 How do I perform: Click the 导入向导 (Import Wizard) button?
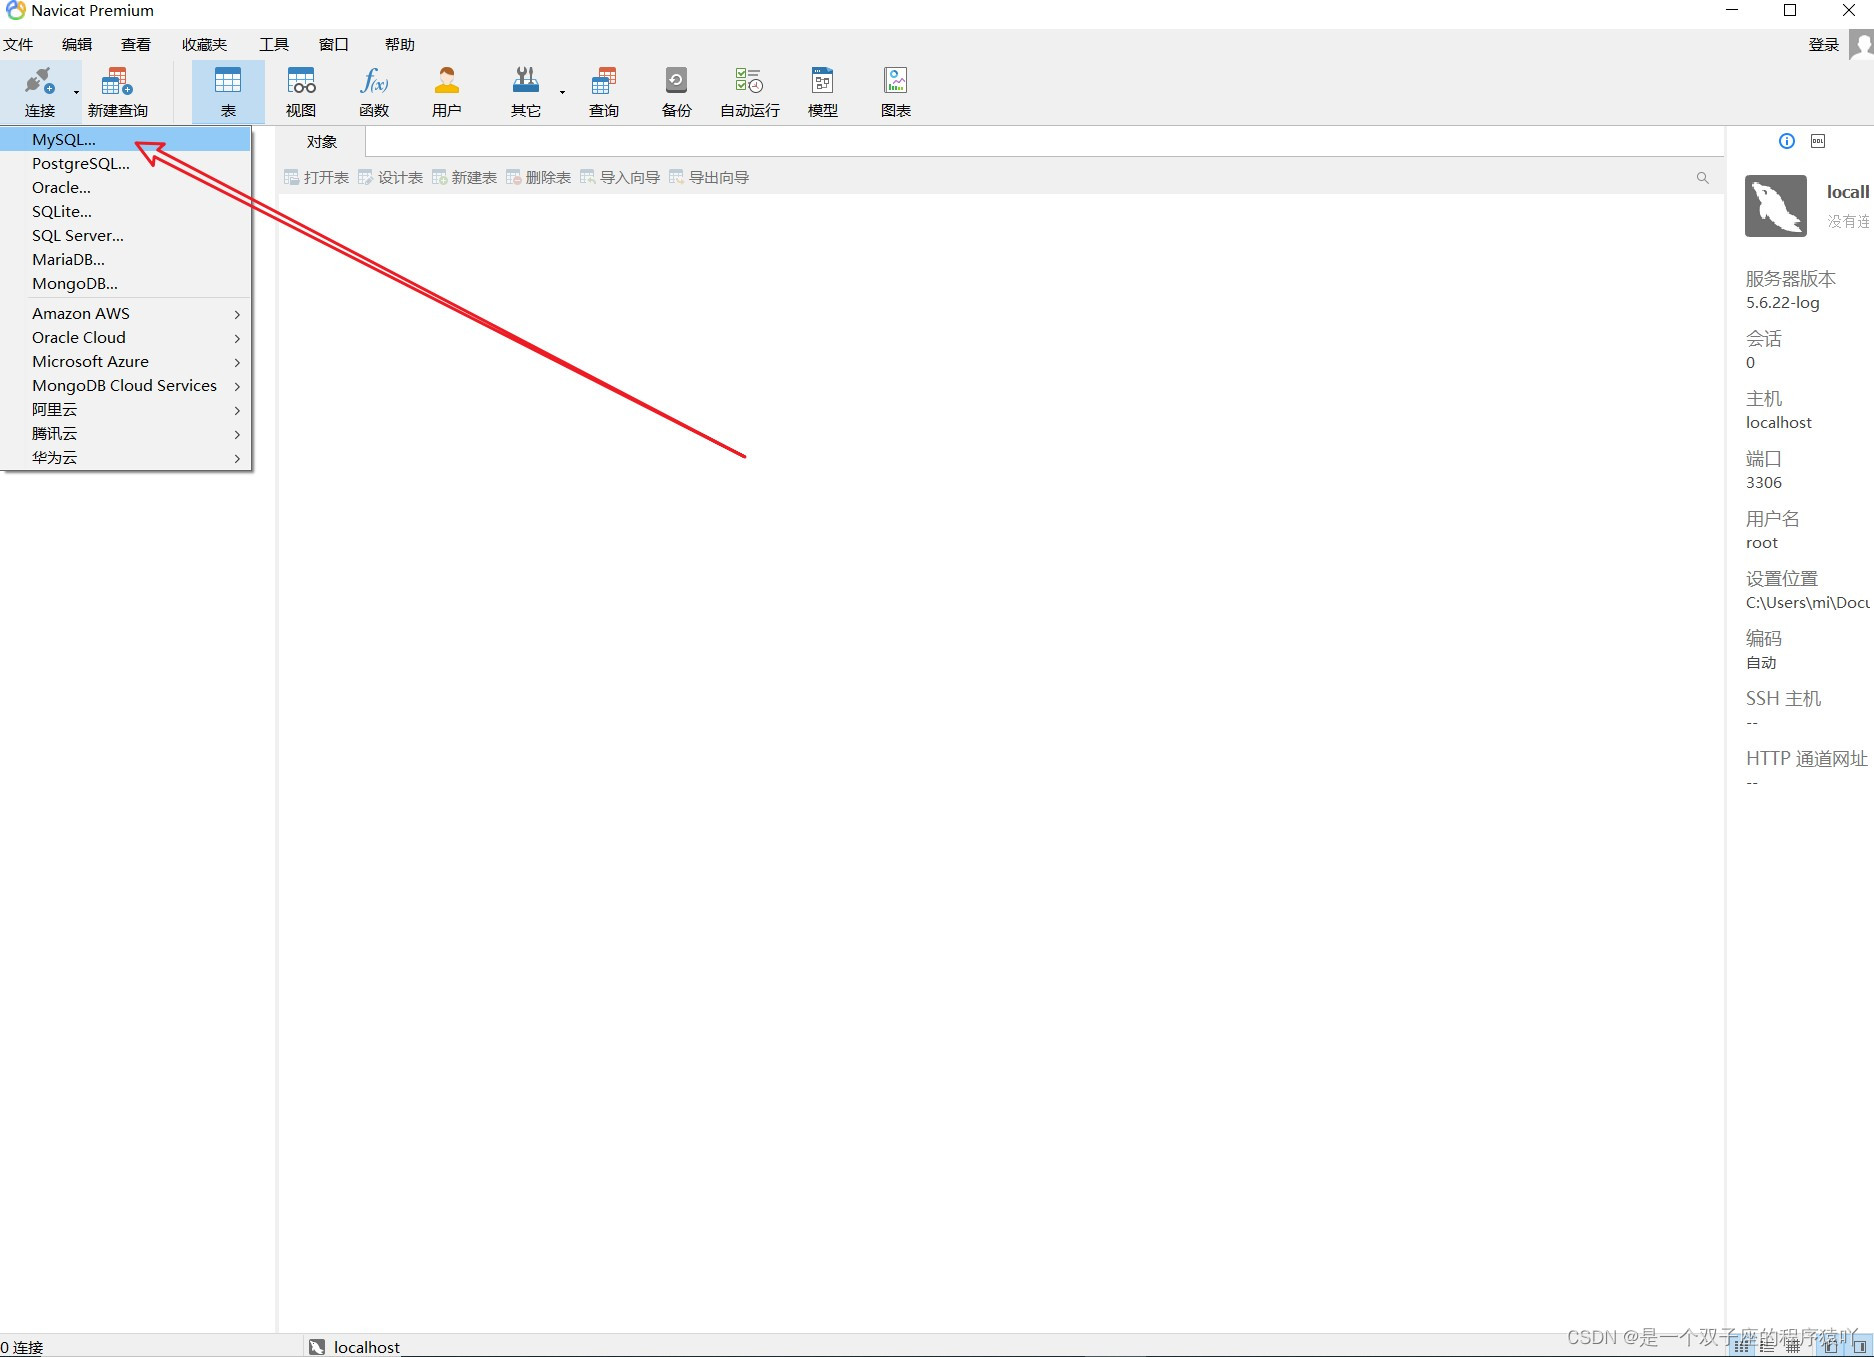pyautogui.click(x=620, y=177)
